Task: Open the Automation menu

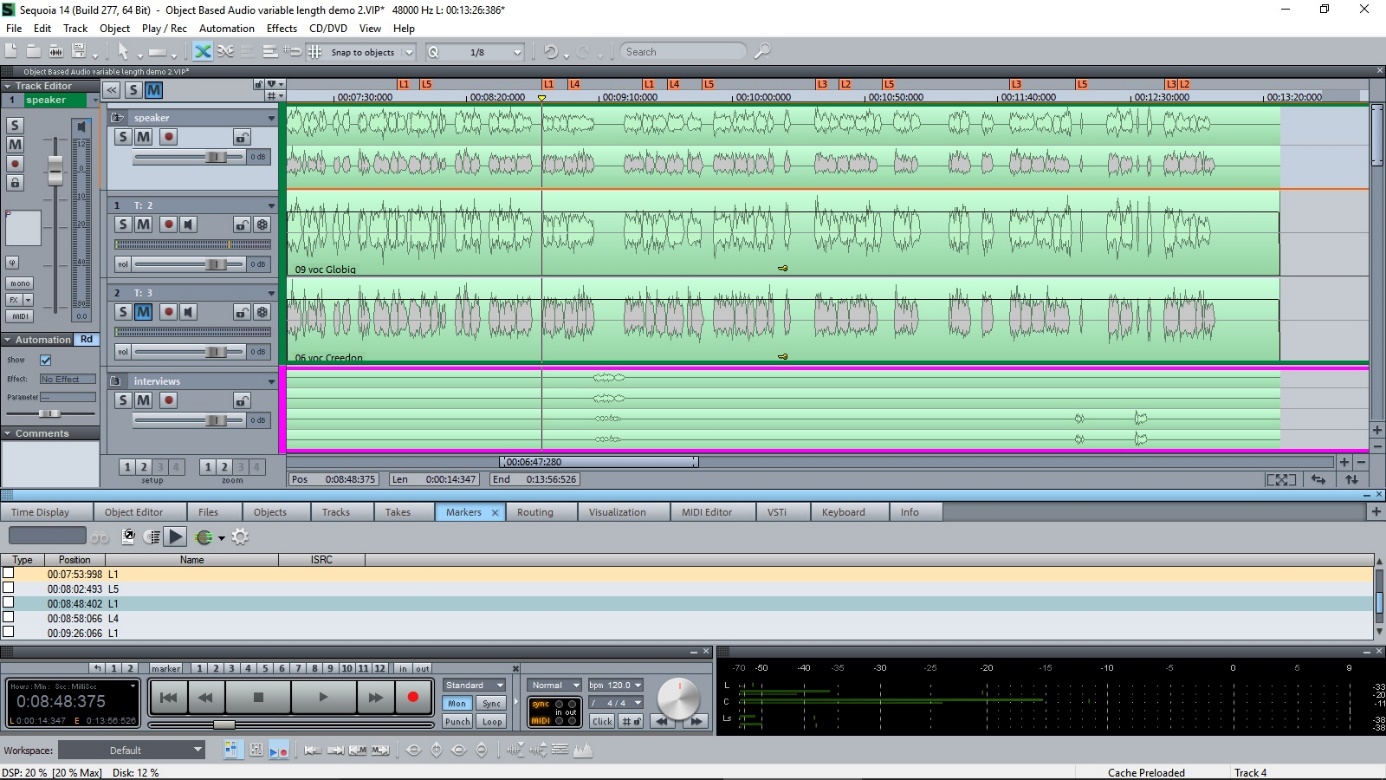Action: [227, 28]
